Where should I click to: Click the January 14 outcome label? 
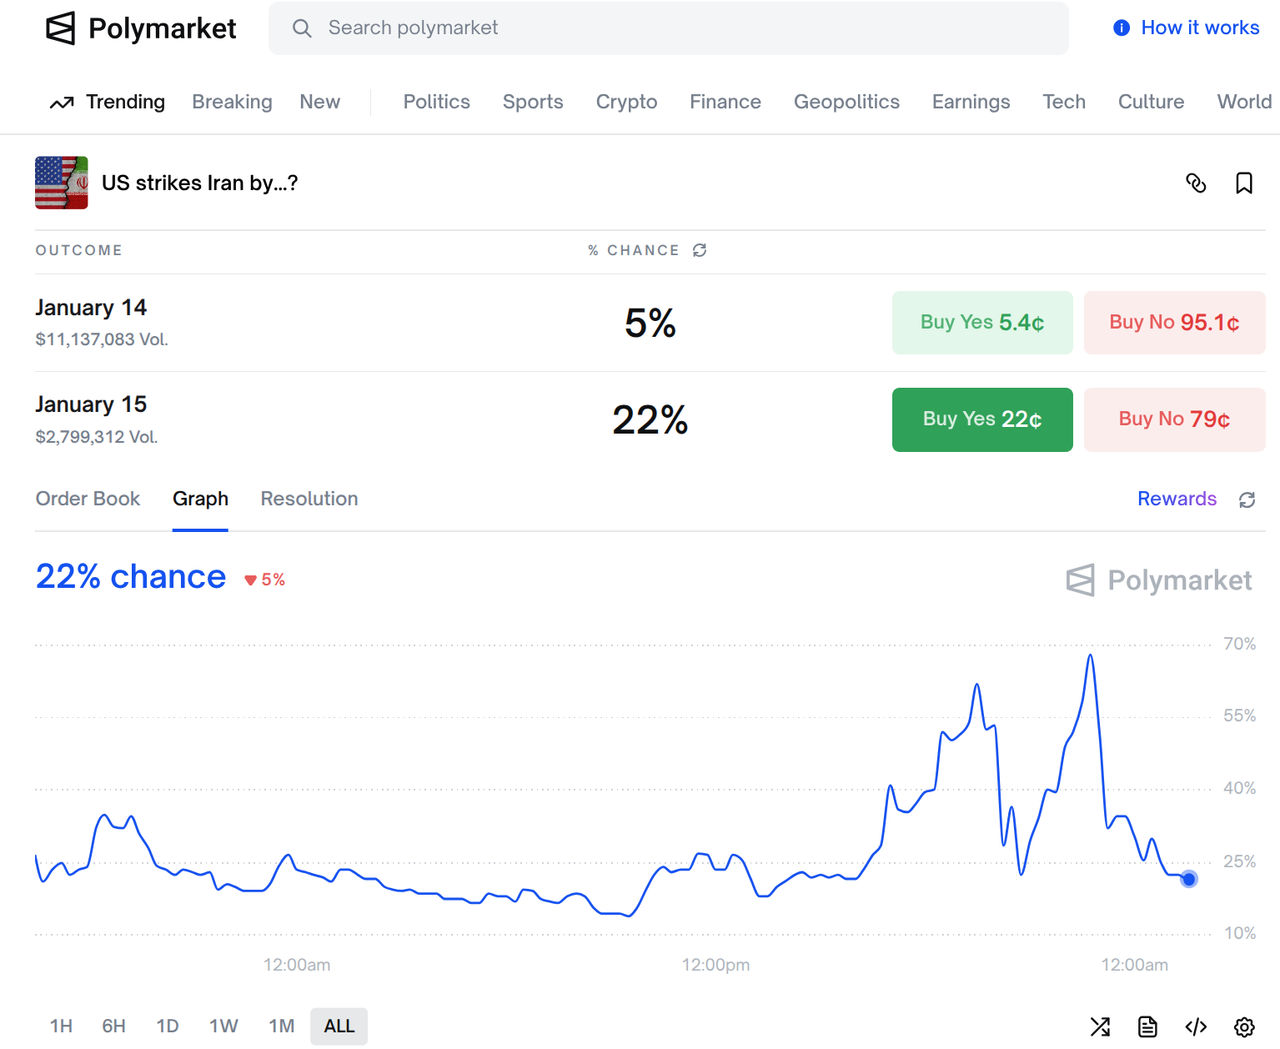coord(91,308)
